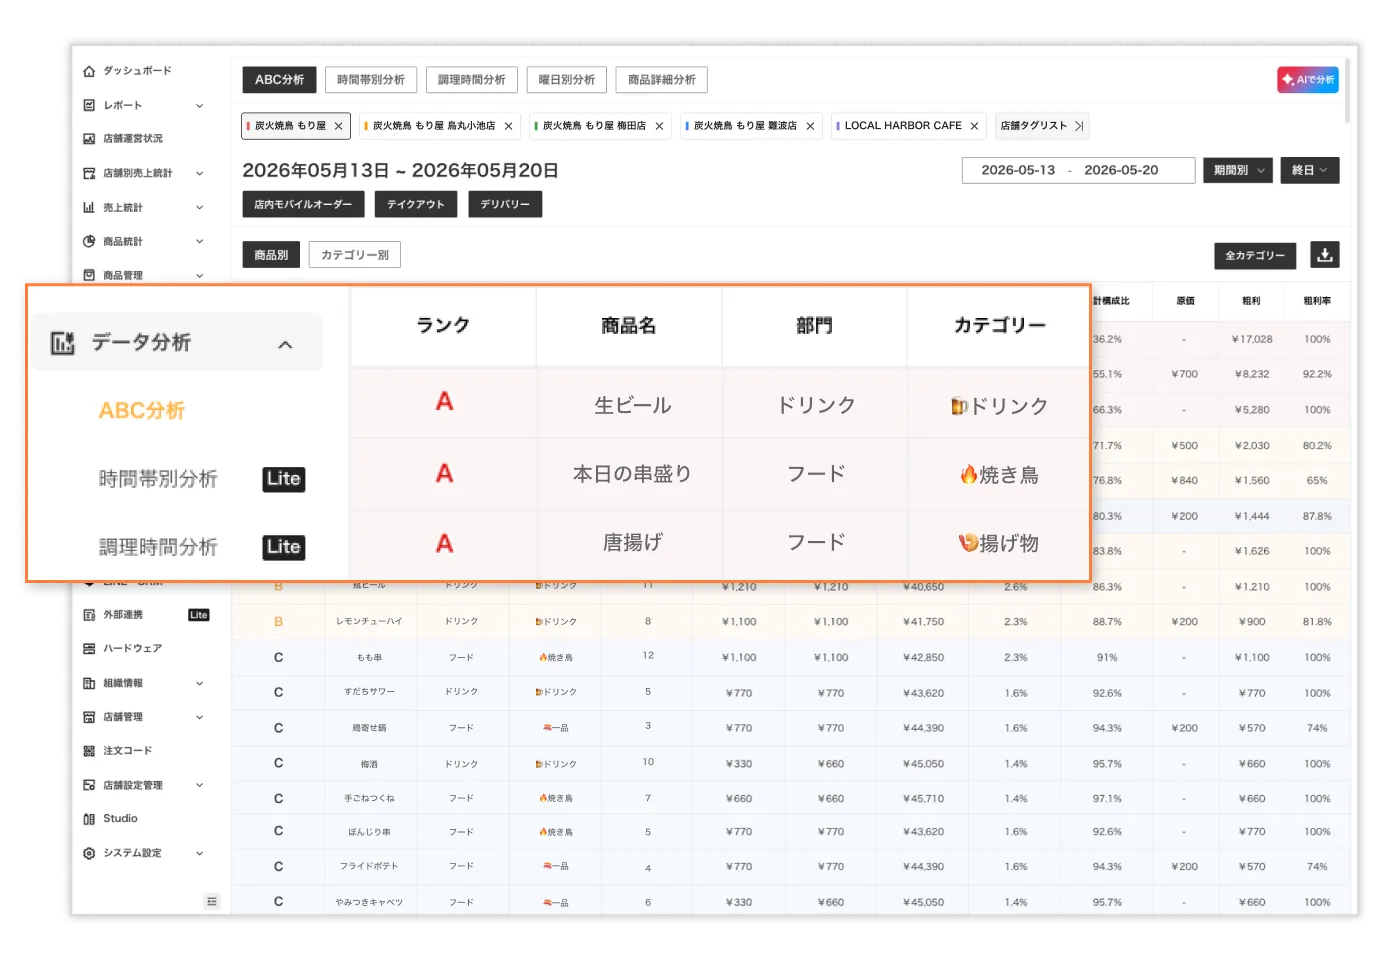
Task: Click the ハードウェア sidebar icon
Action: (89, 649)
